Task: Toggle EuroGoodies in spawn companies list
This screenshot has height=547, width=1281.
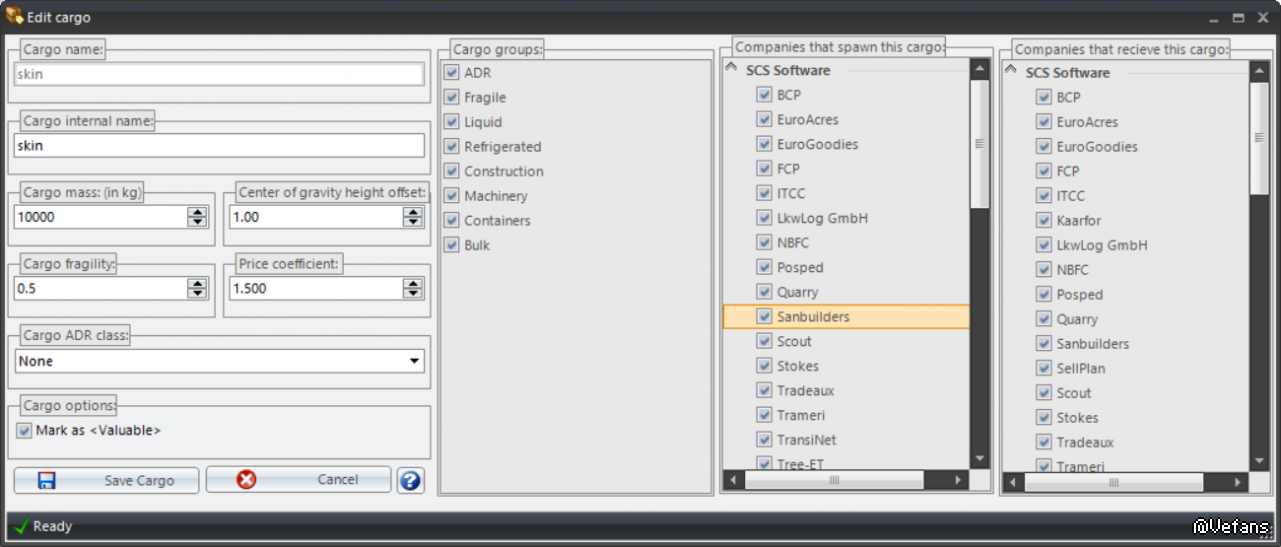Action: [x=764, y=144]
